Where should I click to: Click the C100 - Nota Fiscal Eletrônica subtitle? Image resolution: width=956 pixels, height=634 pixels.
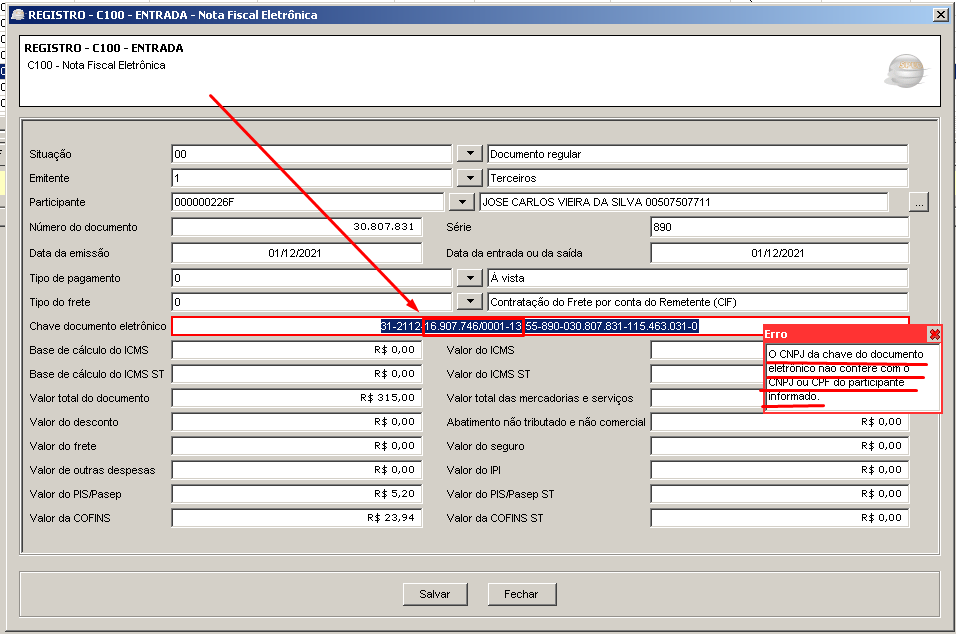(96, 65)
